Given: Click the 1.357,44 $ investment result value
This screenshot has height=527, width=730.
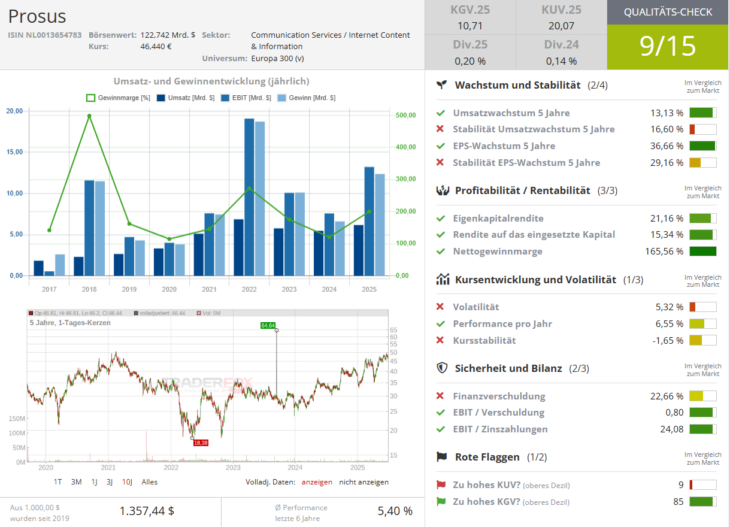Looking at the screenshot, I should coord(147,511).
